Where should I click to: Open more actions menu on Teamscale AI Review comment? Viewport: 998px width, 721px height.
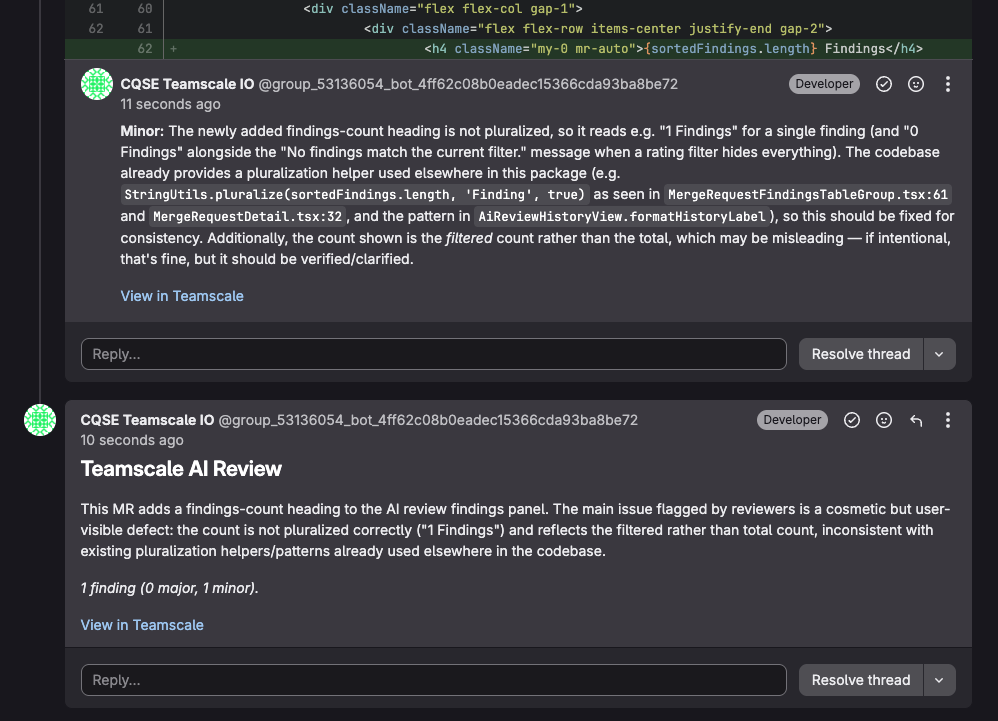(x=948, y=420)
